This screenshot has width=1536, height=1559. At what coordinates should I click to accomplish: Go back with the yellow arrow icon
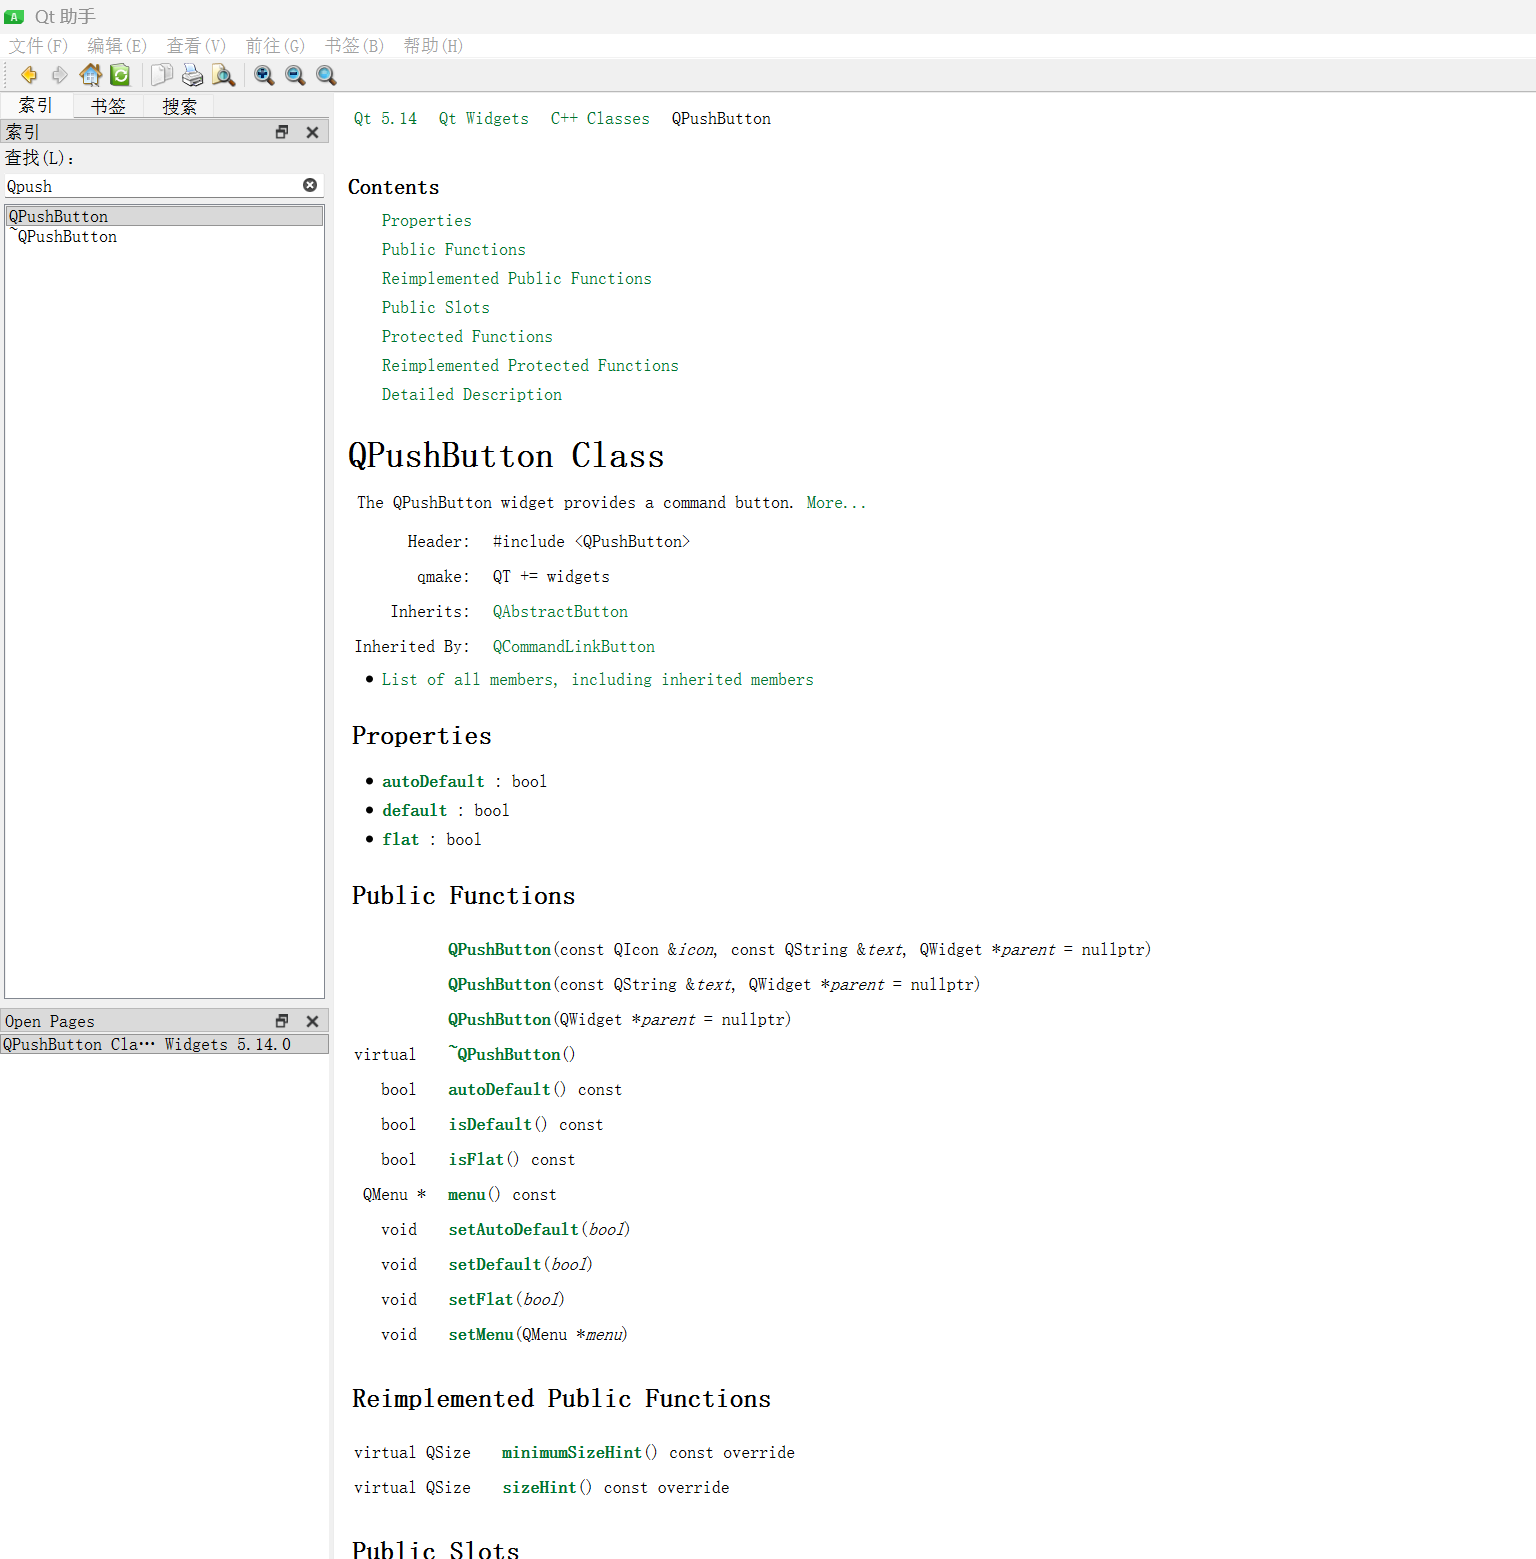pyautogui.click(x=29, y=75)
